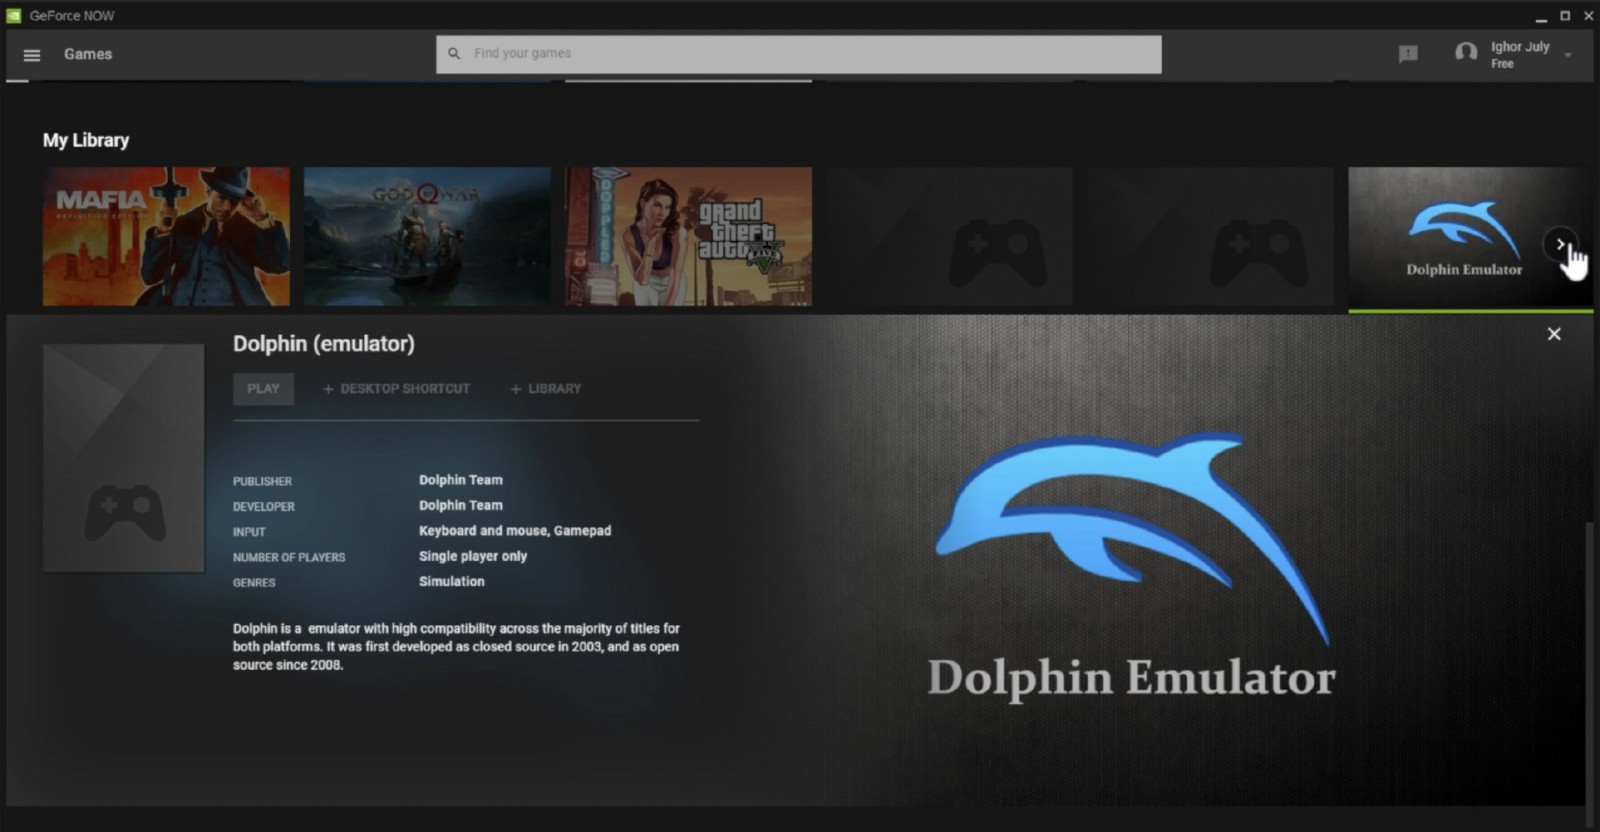The image size is (1600, 832).
Task: Click the Games tab label
Action: tap(88, 54)
